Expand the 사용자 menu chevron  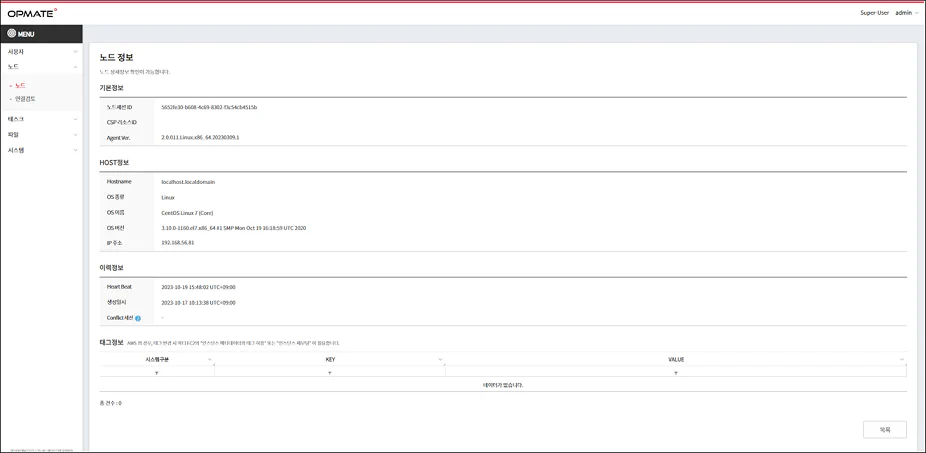click(75, 52)
